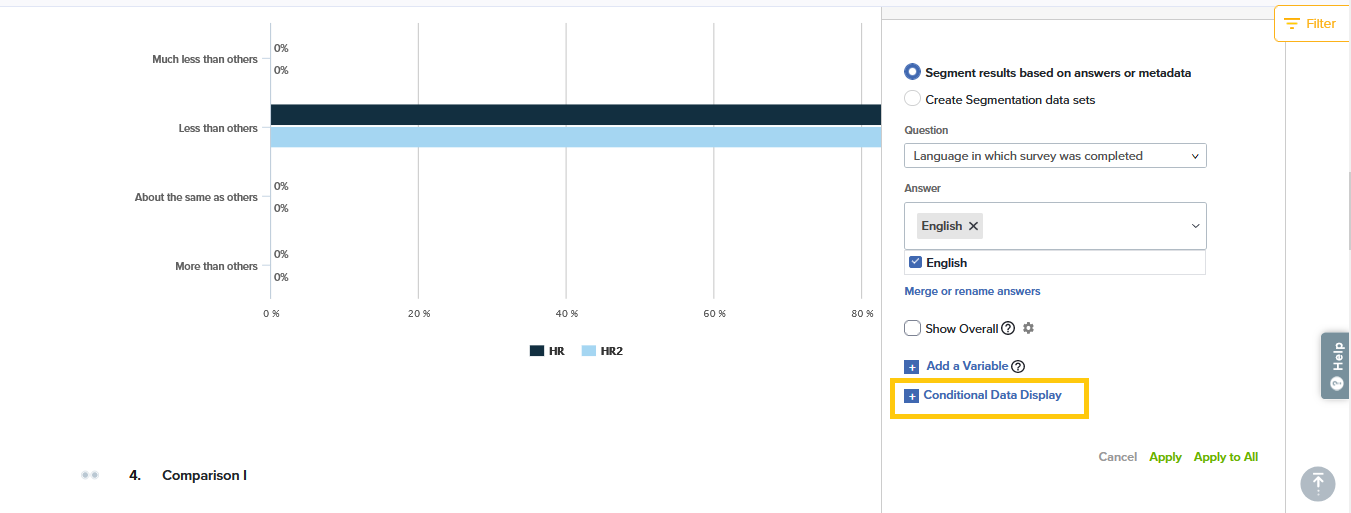Screen dimensions: 1351x513
Task: Expand Conditional Data Display section
Action: click(x=992, y=395)
